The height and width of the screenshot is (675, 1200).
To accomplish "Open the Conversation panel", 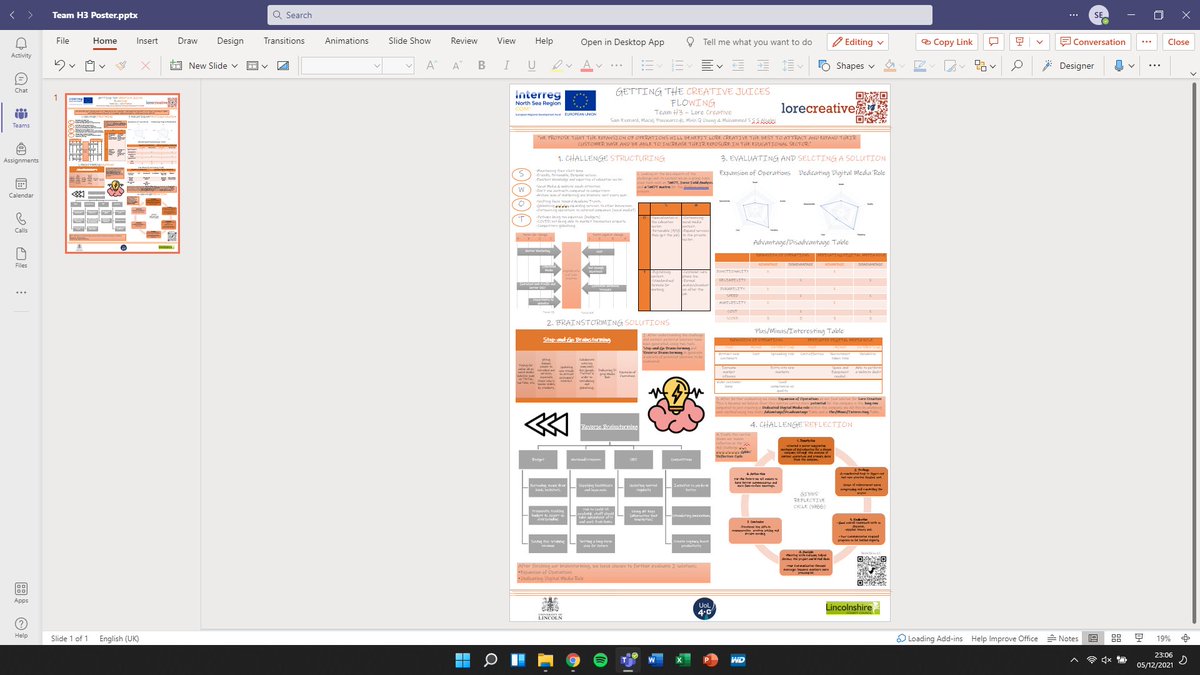I will click(x=1093, y=42).
